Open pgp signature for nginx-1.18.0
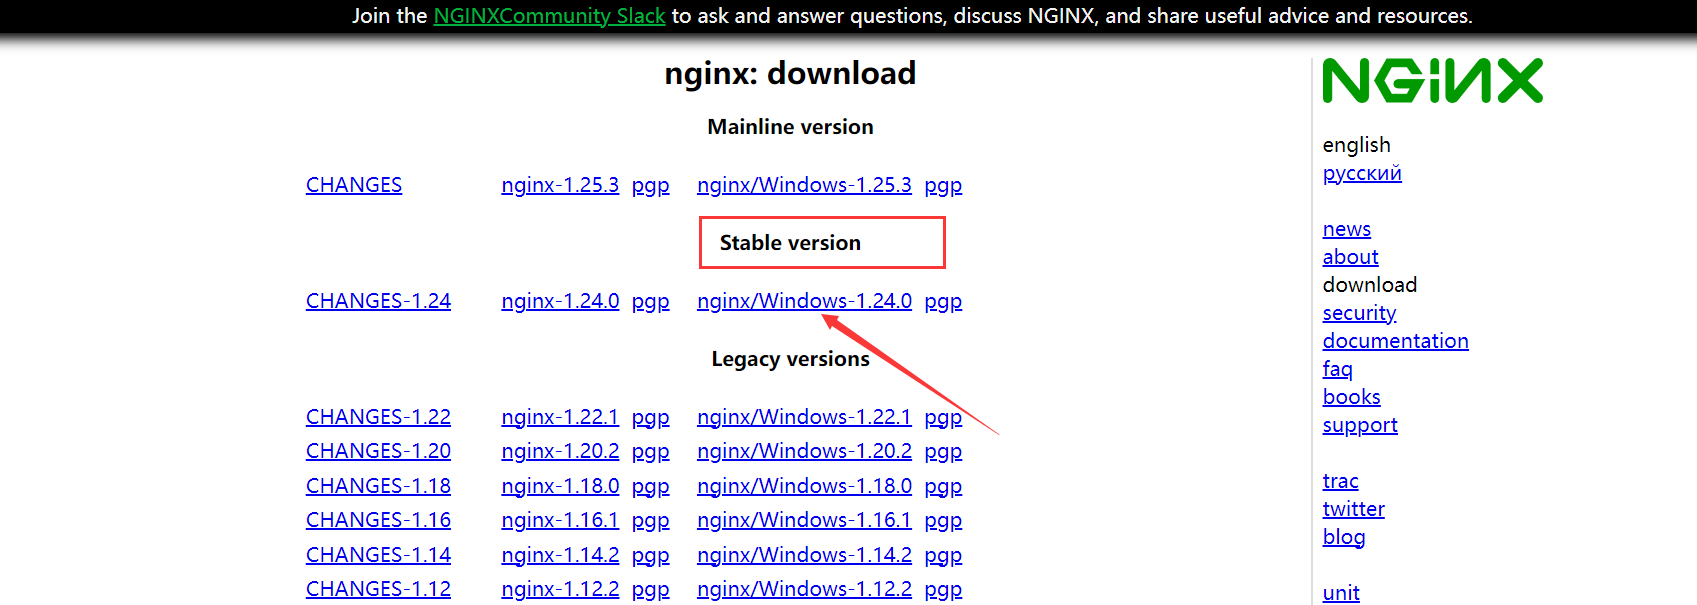The height and width of the screenshot is (605, 1697). tap(650, 487)
